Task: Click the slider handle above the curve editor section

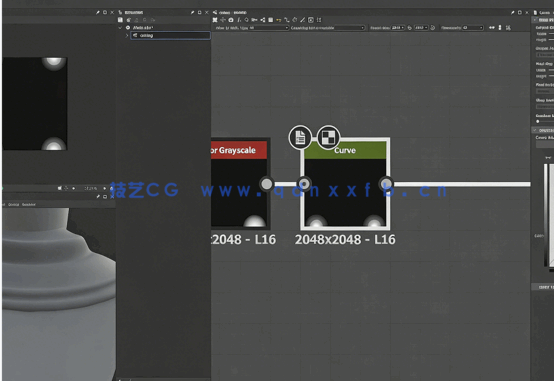Action: coord(537,121)
